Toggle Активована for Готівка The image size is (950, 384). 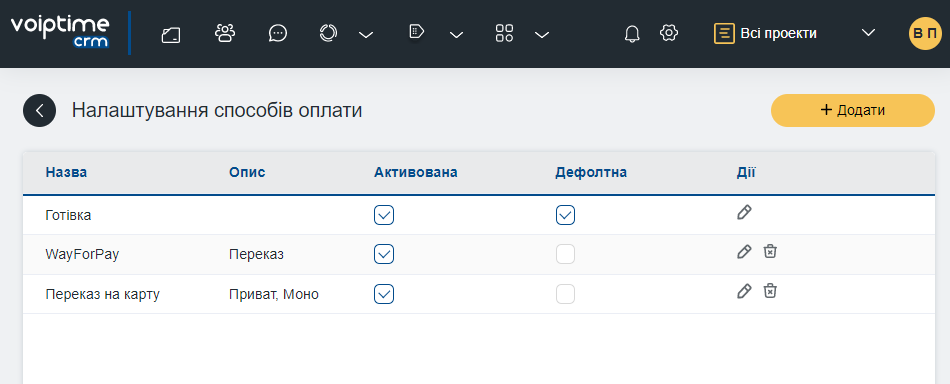pyautogui.click(x=384, y=215)
